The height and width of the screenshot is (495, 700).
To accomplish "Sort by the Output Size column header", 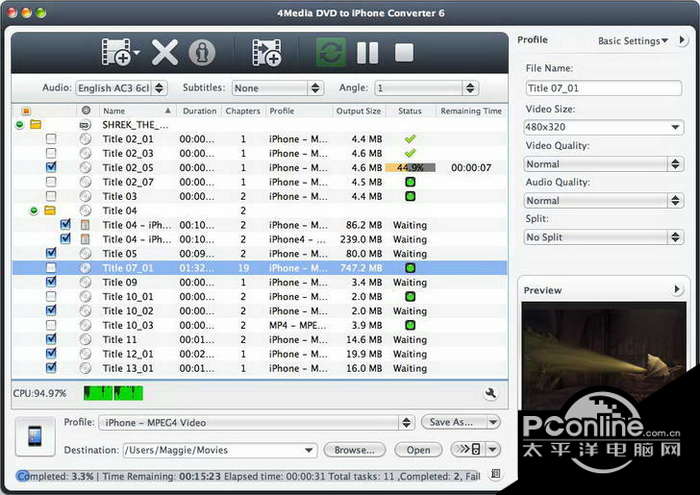I will (358, 111).
